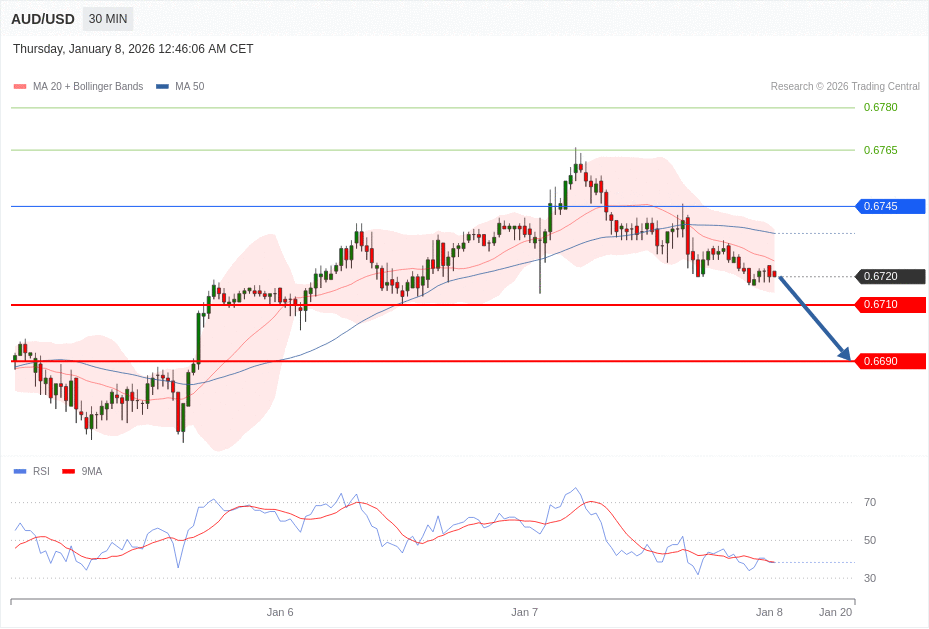Click the chart timestamp text
The height and width of the screenshot is (629, 929).
pyautogui.click(x=132, y=49)
